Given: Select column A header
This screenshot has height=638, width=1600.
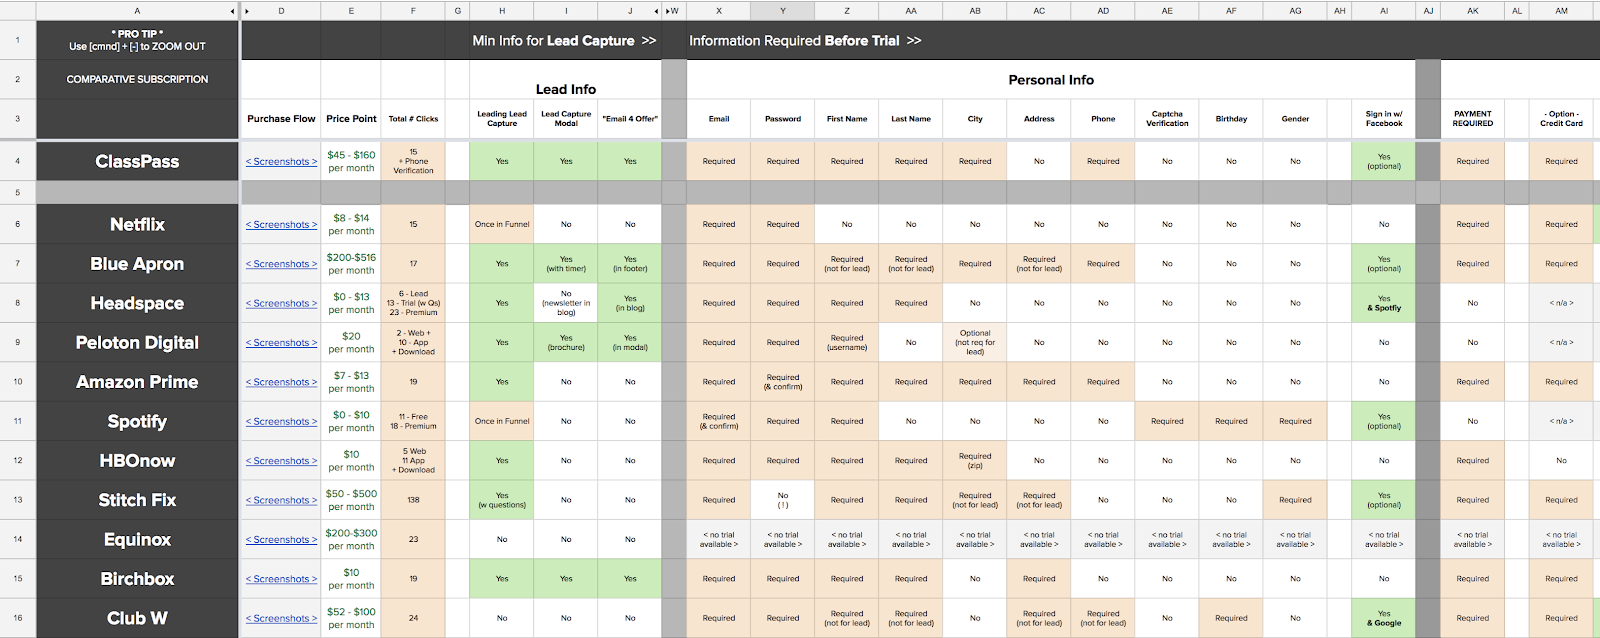Looking at the screenshot, I should coord(137,11).
